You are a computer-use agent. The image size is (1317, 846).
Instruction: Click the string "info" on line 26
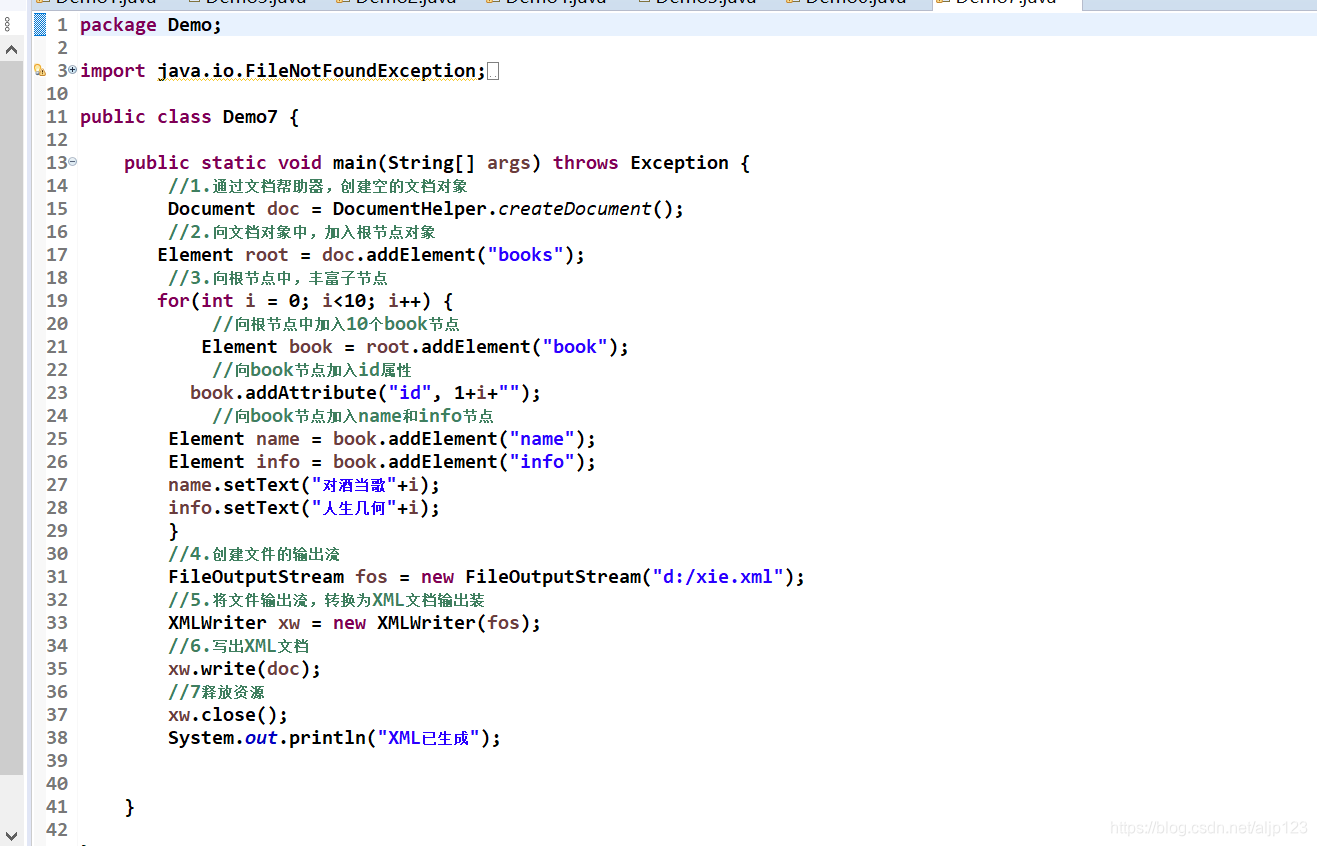click(x=542, y=462)
